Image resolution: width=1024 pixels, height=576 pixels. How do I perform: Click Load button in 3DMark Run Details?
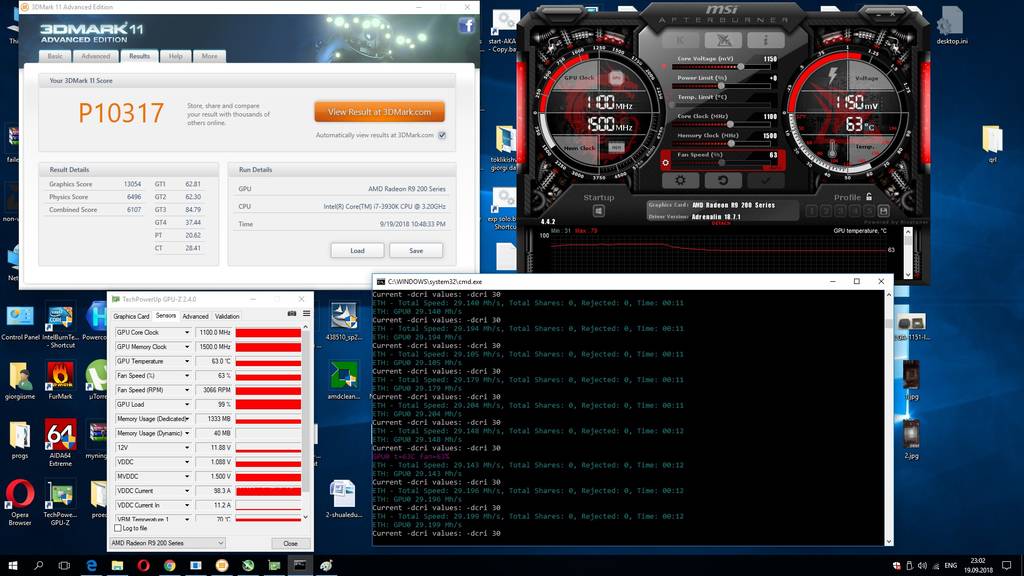[357, 250]
